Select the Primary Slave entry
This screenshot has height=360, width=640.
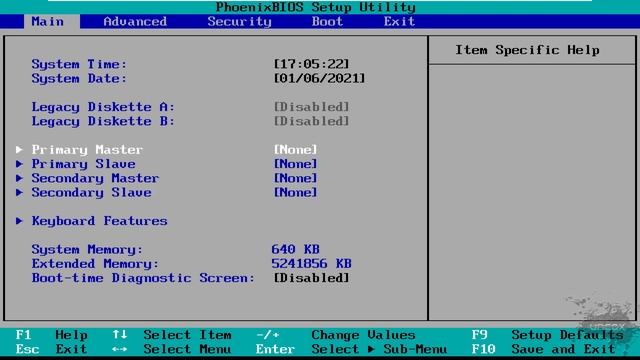point(84,164)
